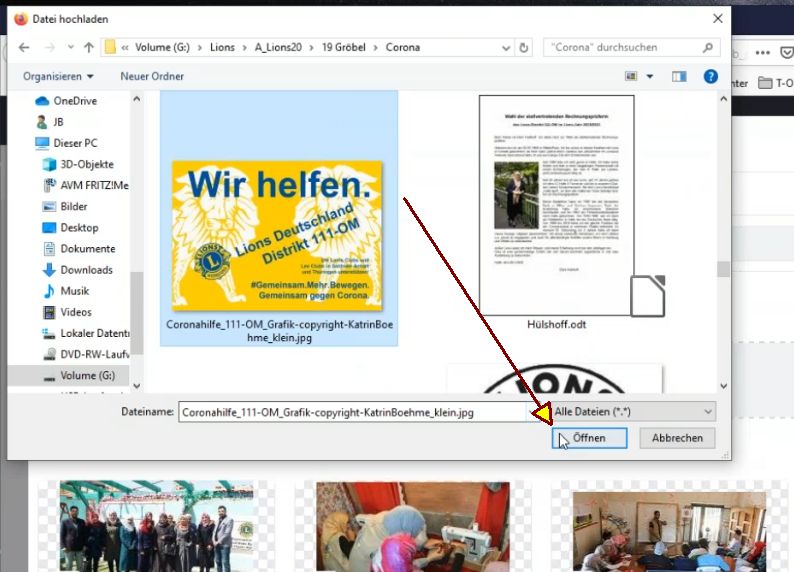Open Musik in navigation pane
The width and height of the screenshot is (794, 572).
pos(66,291)
